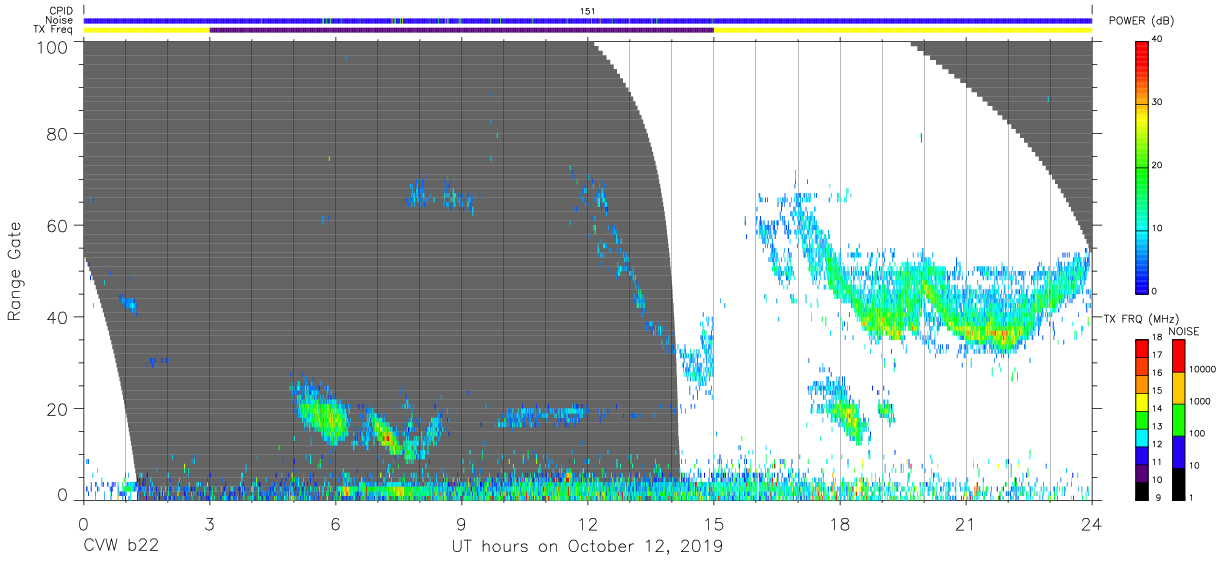
Task: Select the CPID label
Action: tap(61, 11)
